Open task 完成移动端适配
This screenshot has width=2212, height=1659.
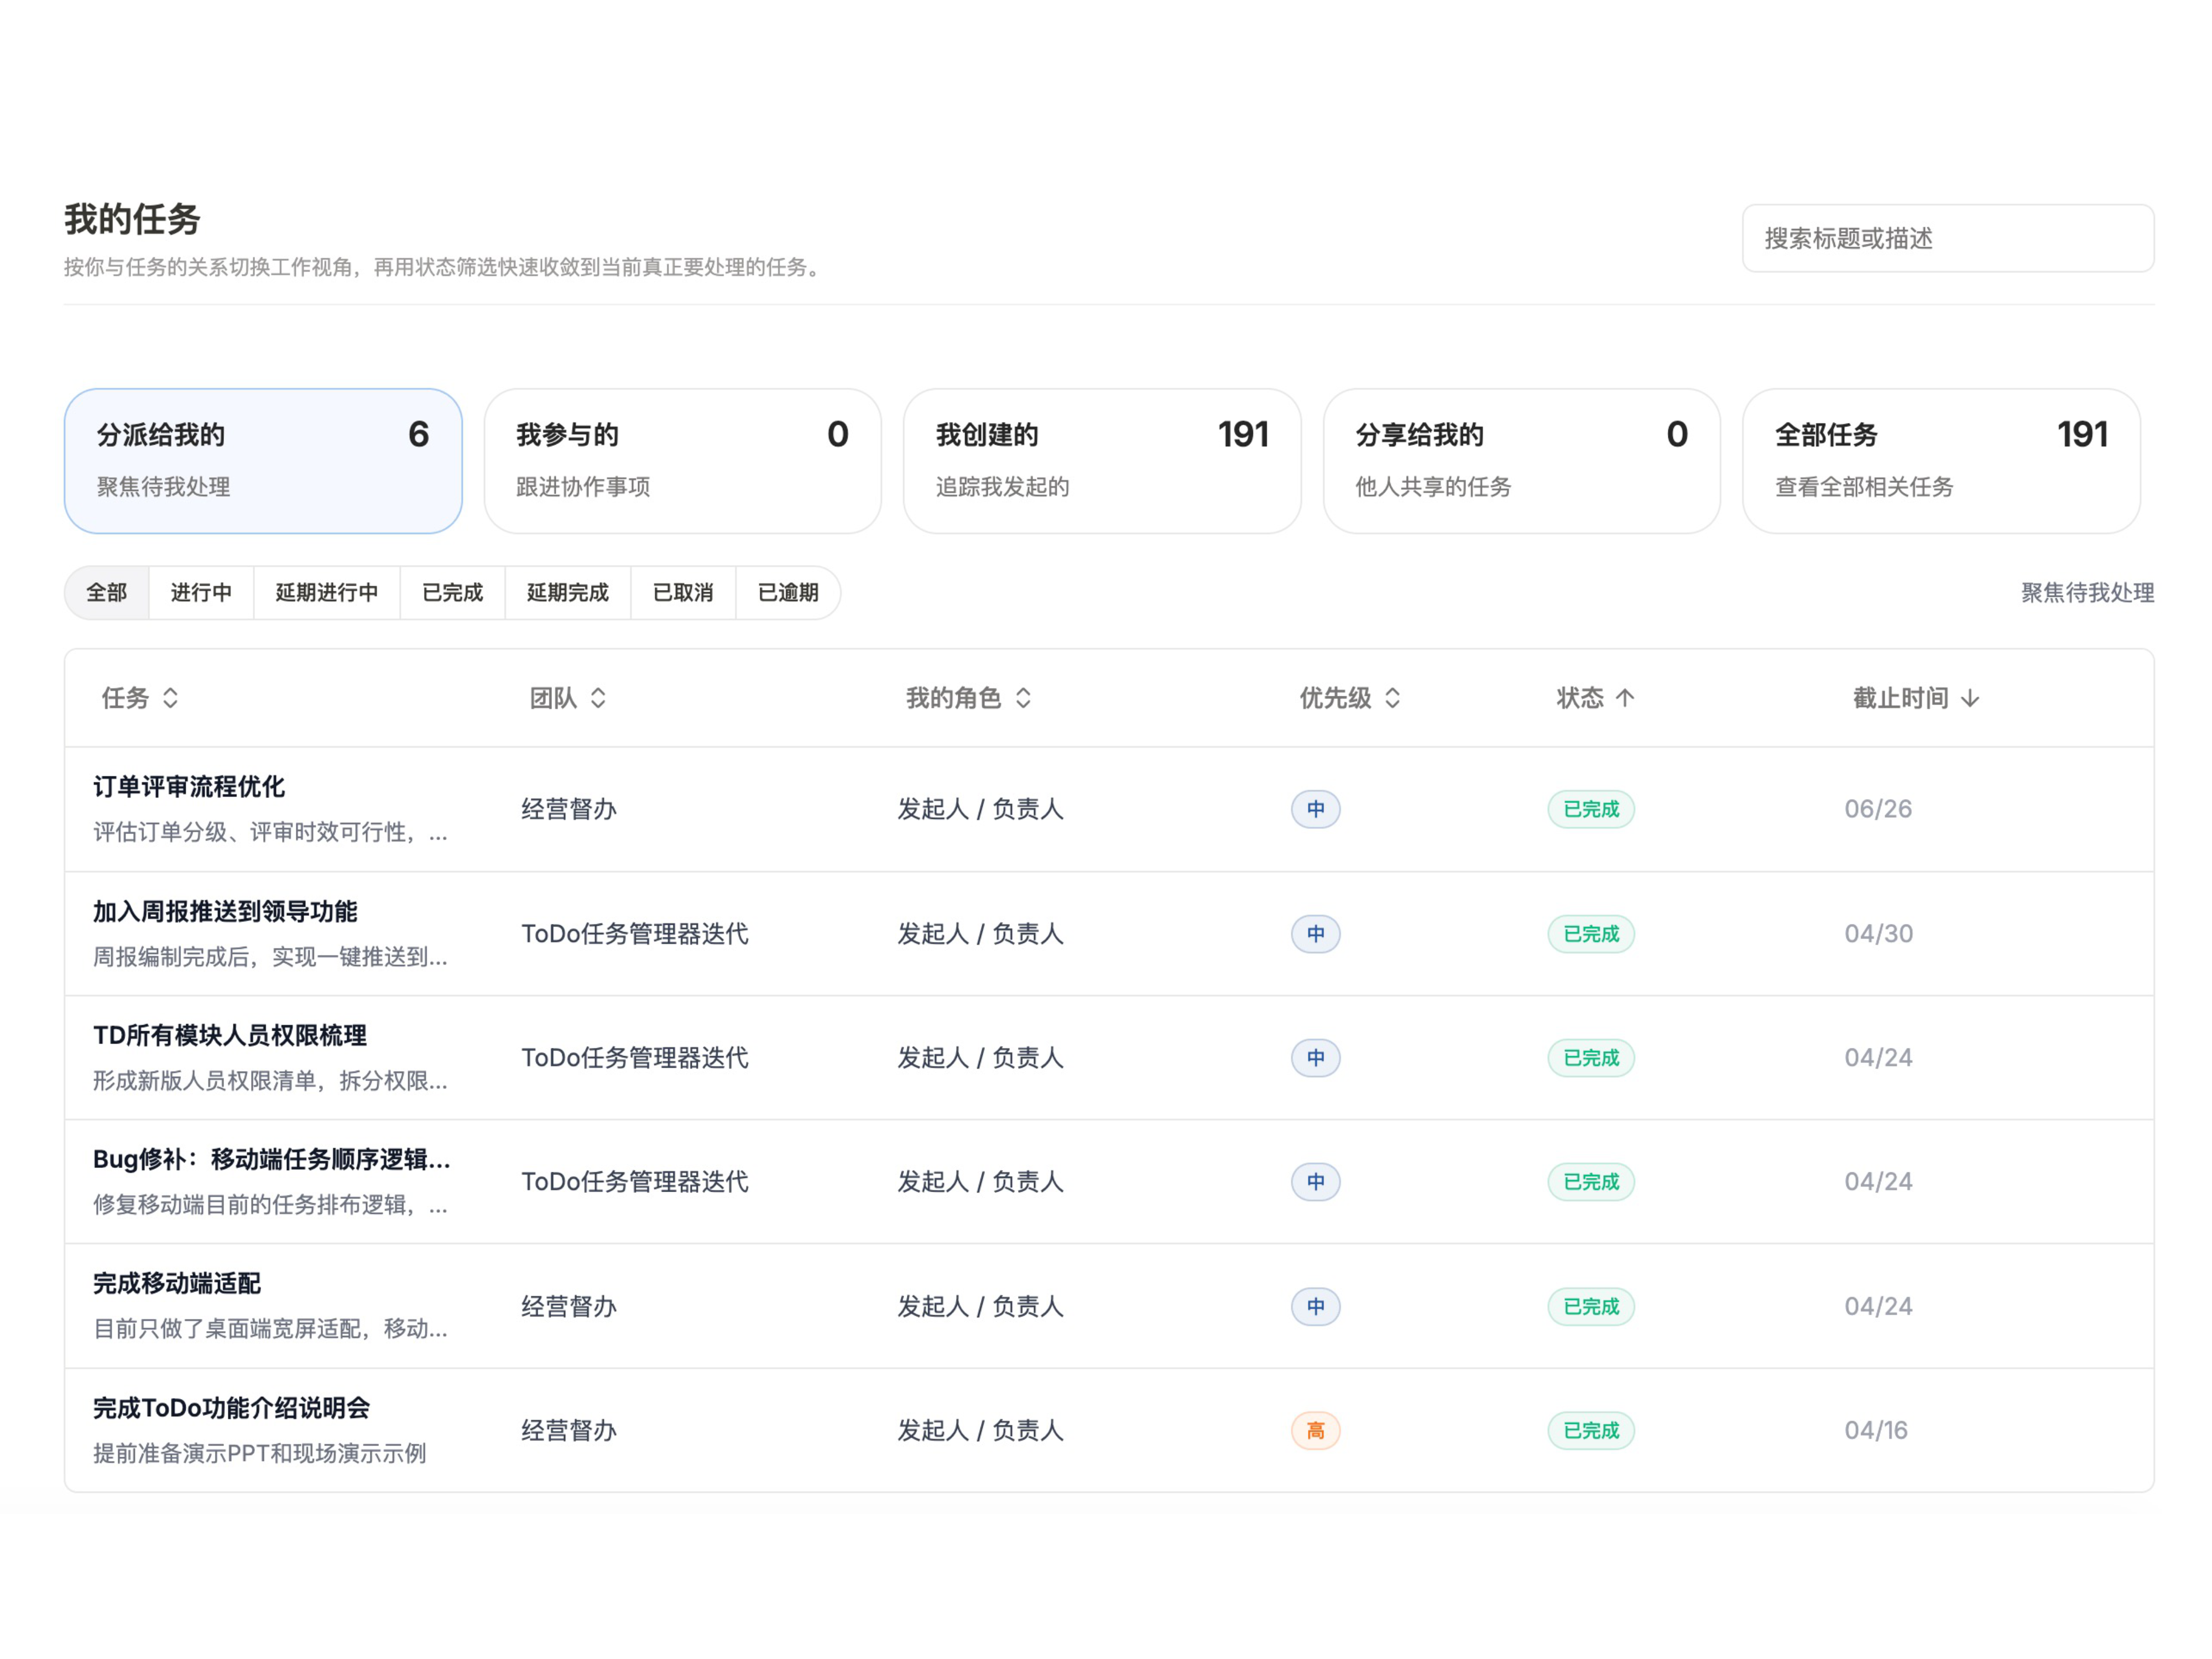click(177, 1284)
